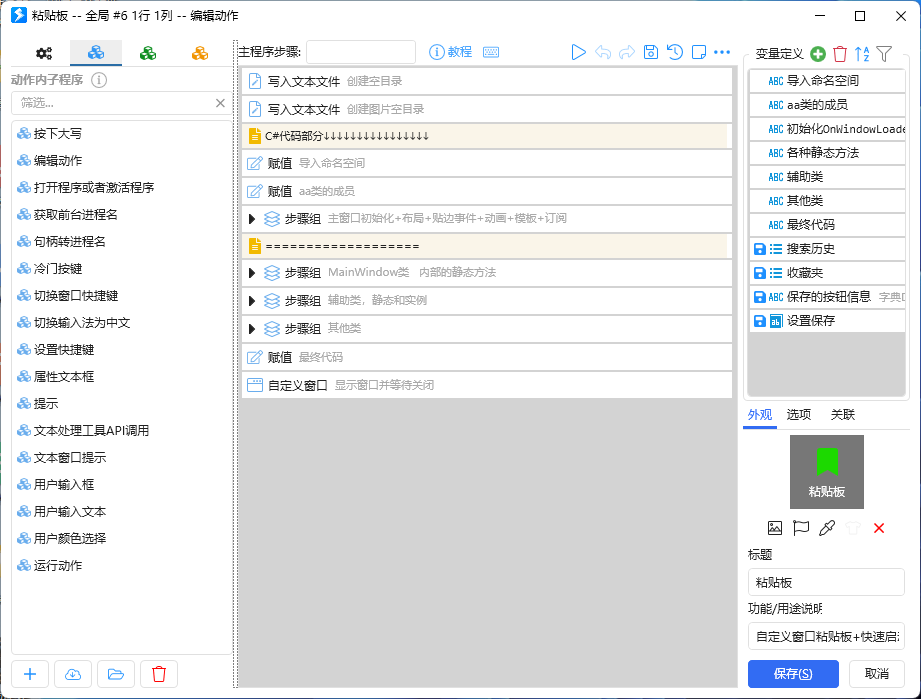The image size is (921, 699).
Task: Clear the sub-program filter with the X
Action: pos(220,103)
